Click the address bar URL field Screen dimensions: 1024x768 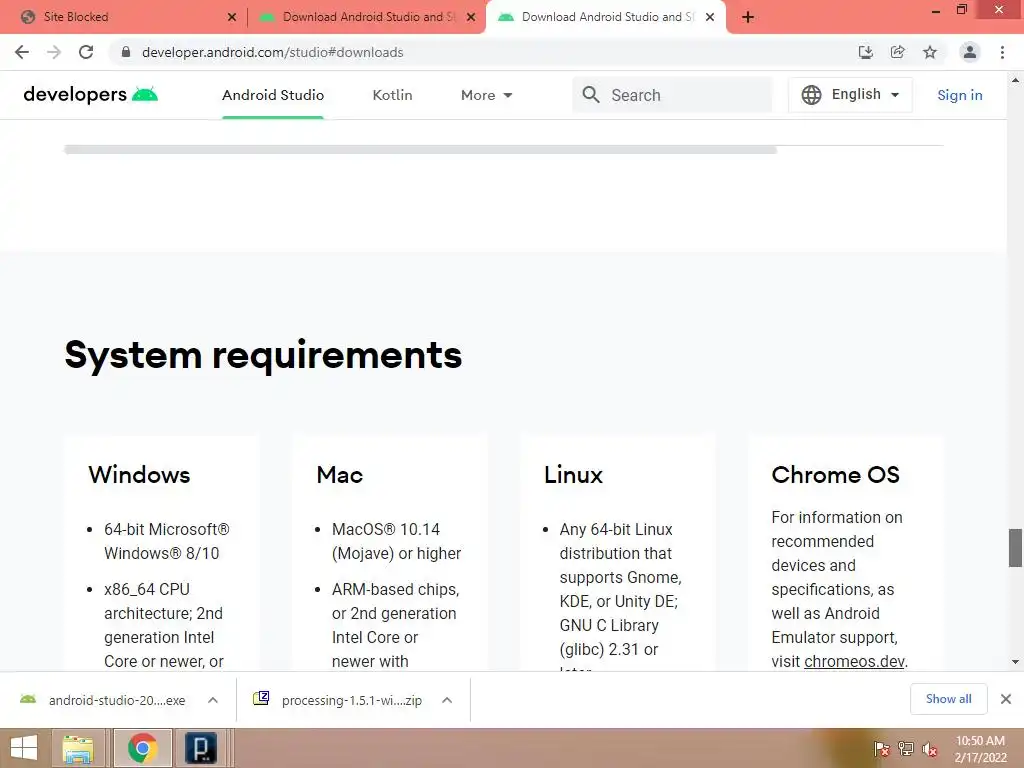(483, 52)
